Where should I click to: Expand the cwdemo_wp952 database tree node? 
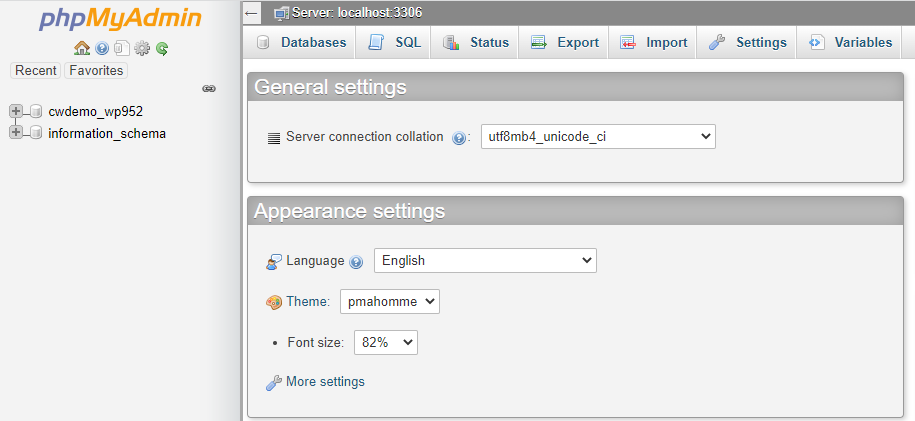click(16, 111)
